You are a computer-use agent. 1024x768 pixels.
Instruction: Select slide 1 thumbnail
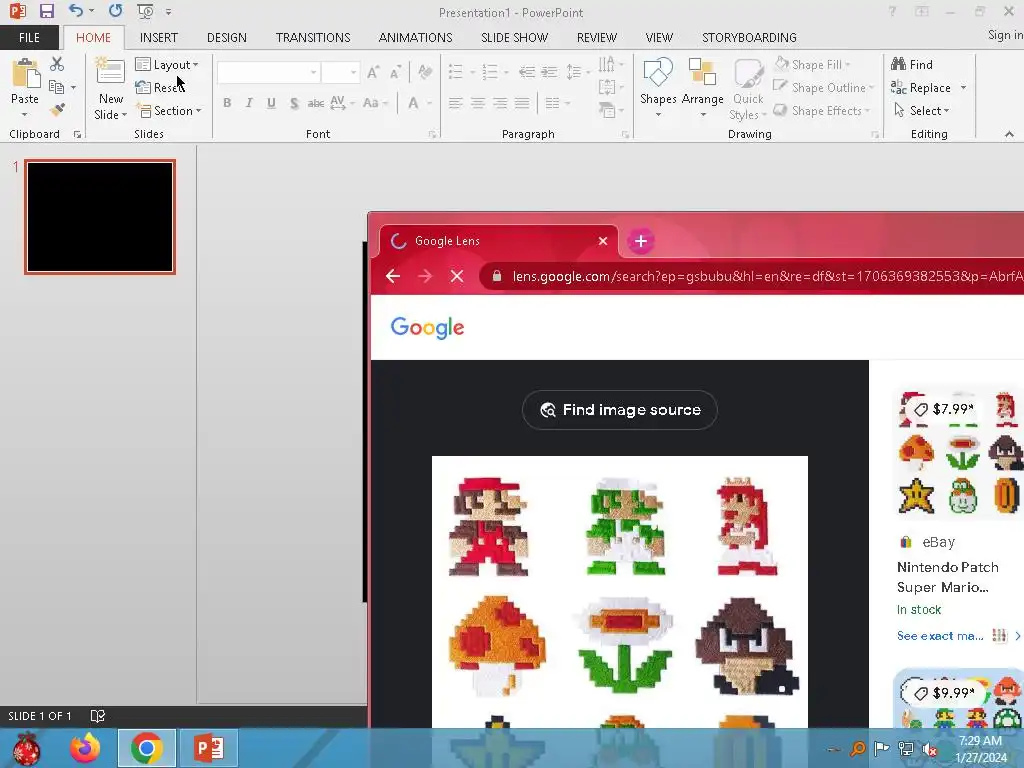point(100,217)
